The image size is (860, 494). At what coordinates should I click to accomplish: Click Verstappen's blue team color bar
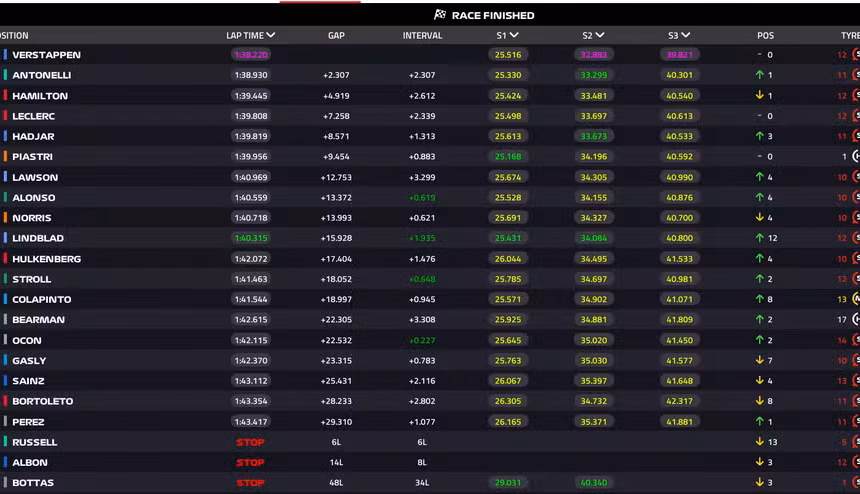click(x=5, y=54)
